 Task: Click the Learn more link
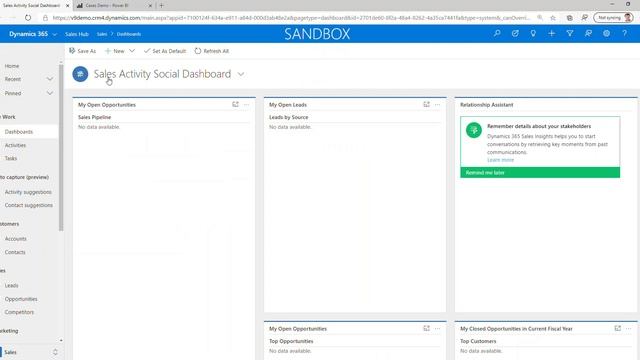pos(500,160)
